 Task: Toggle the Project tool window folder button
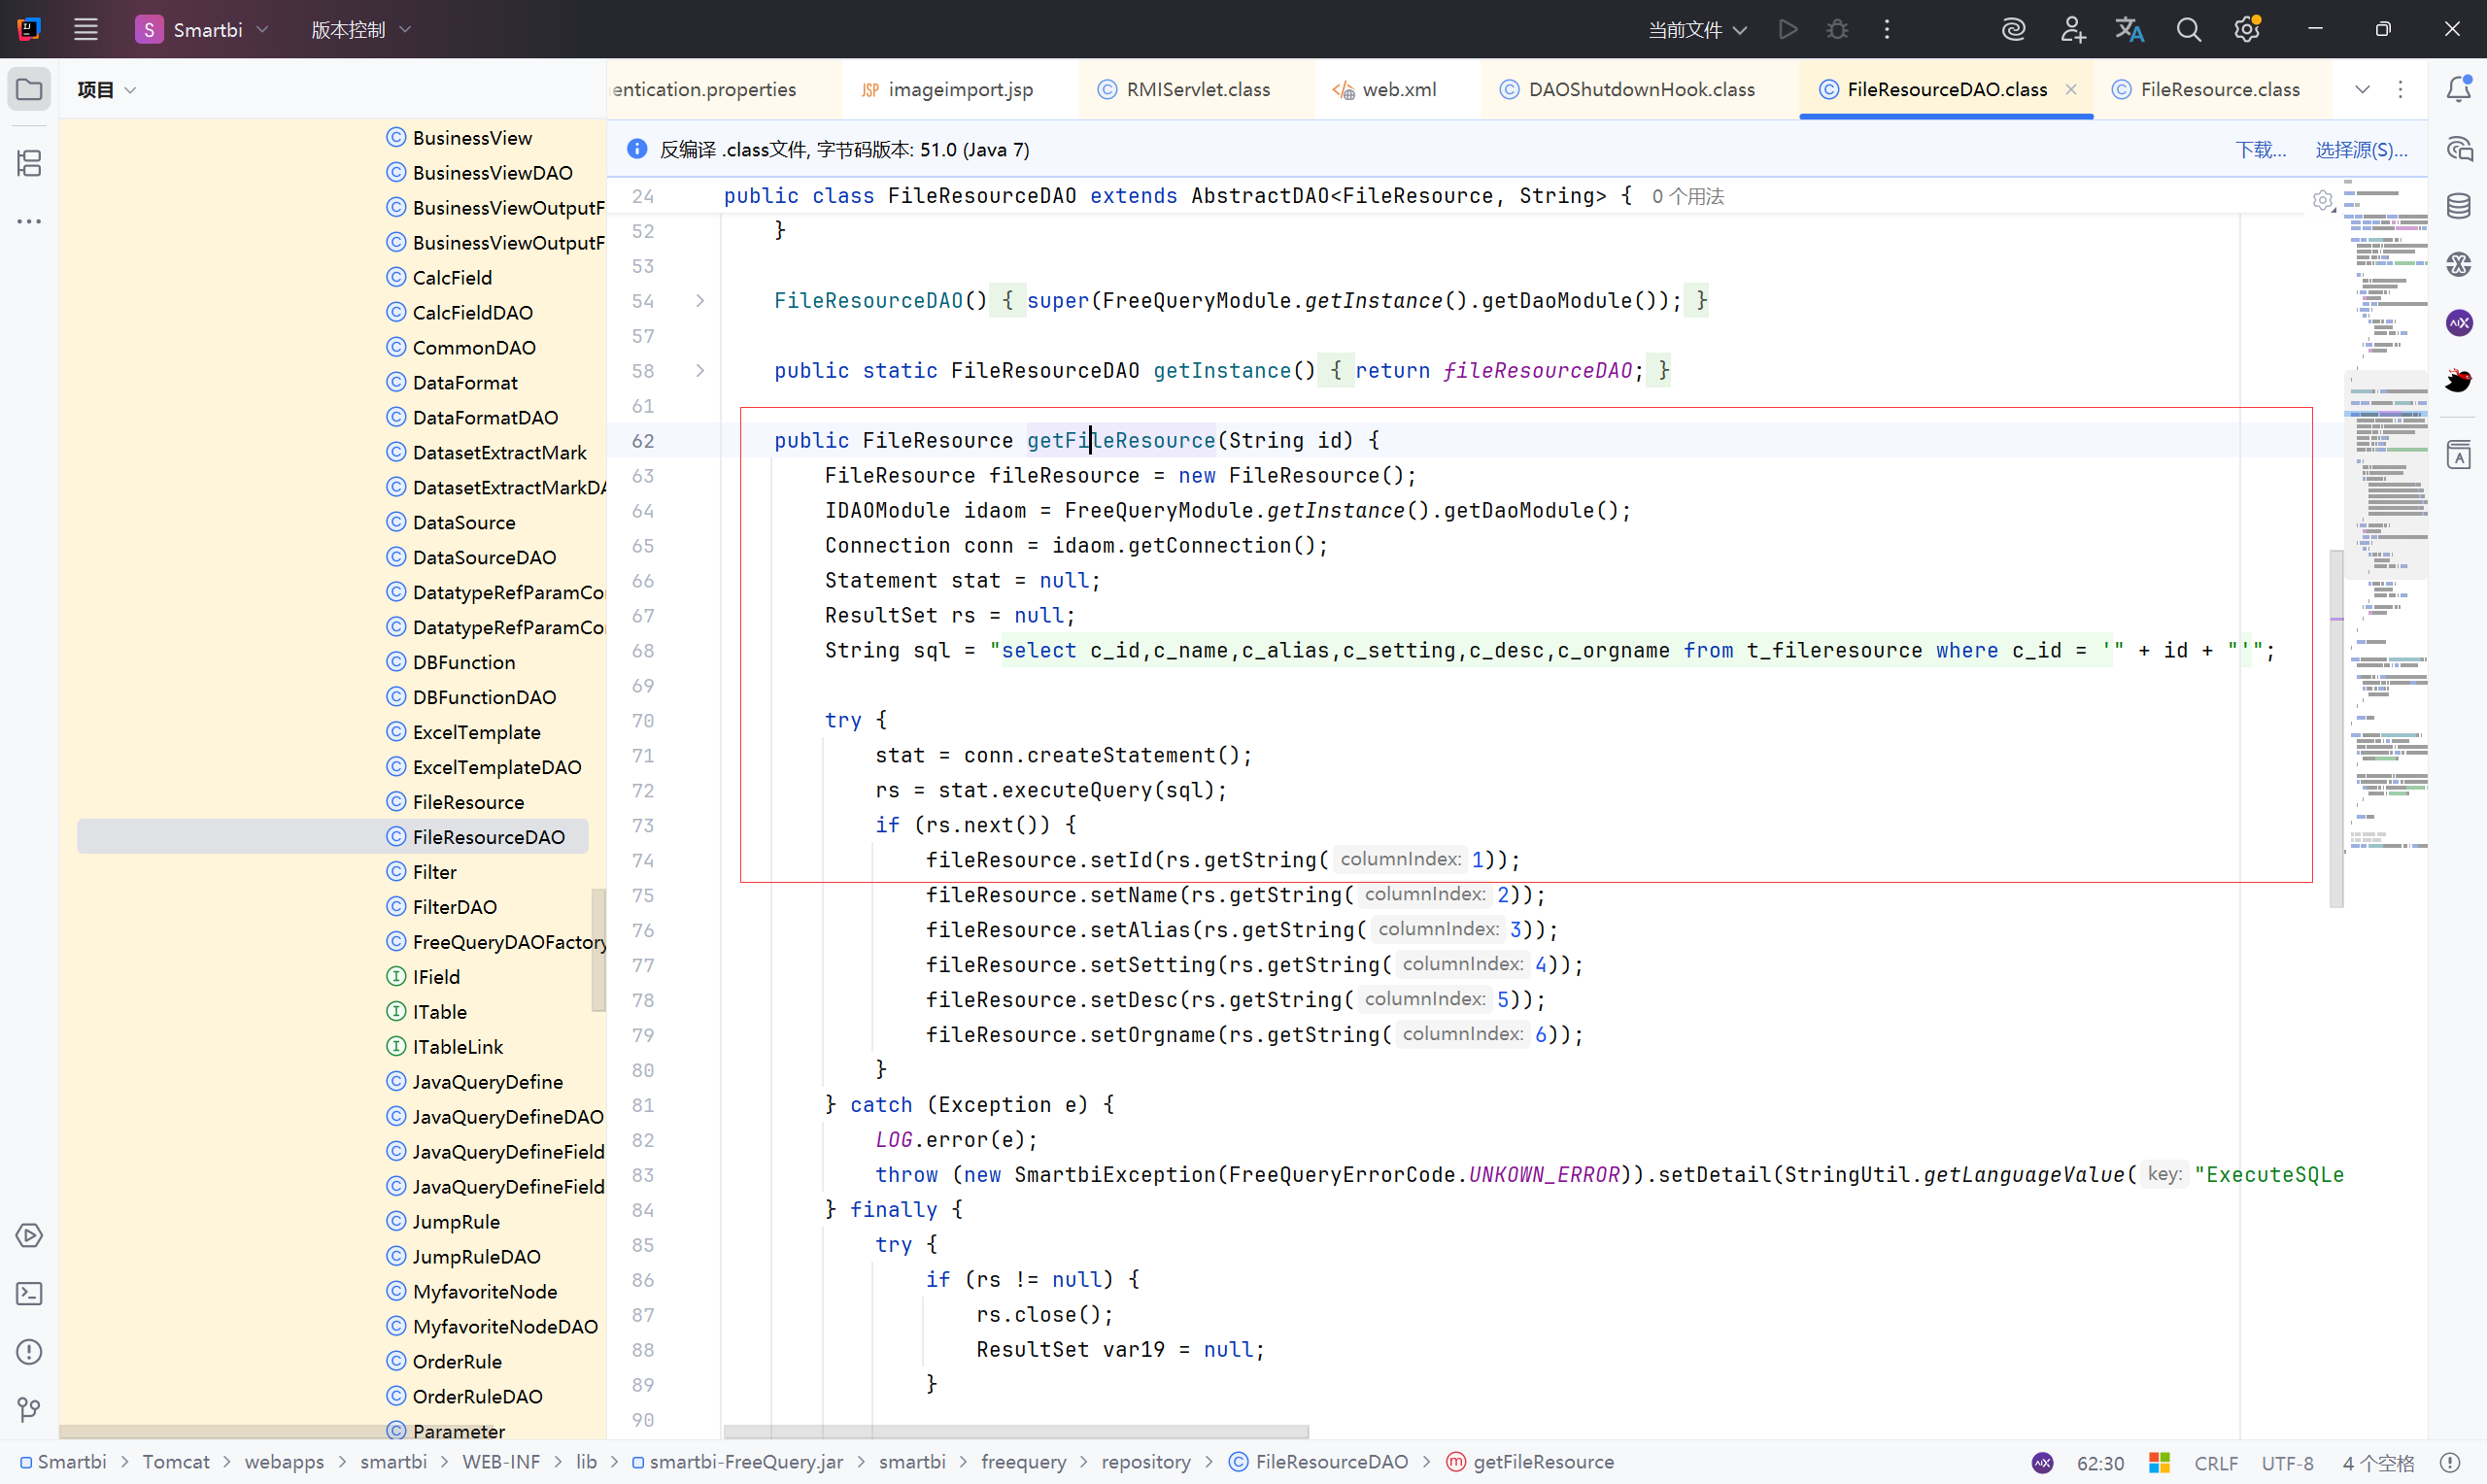click(29, 89)
